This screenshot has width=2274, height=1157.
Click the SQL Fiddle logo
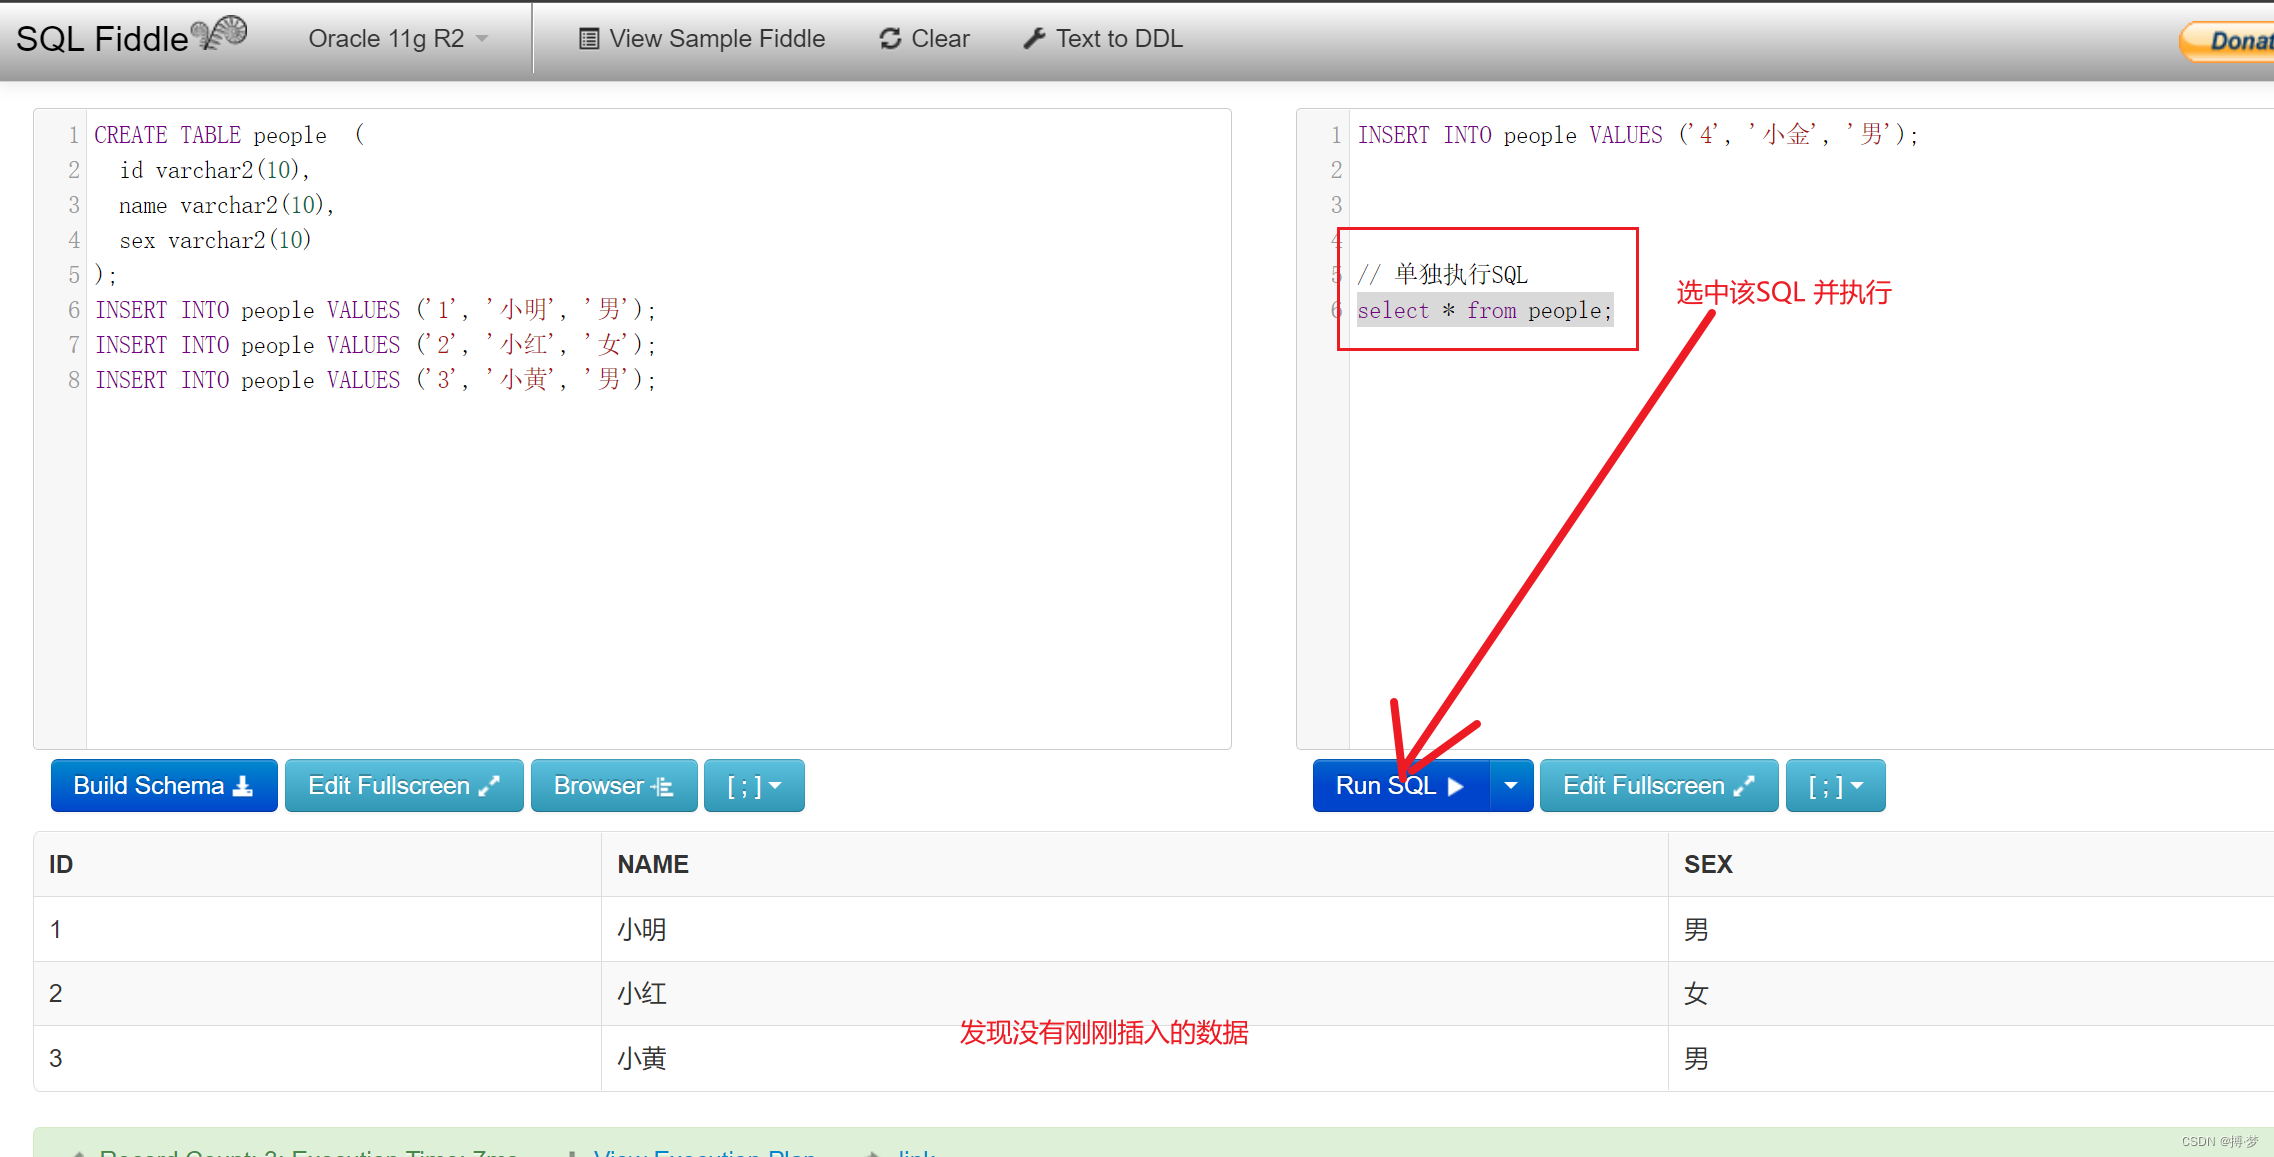point(130,38)
